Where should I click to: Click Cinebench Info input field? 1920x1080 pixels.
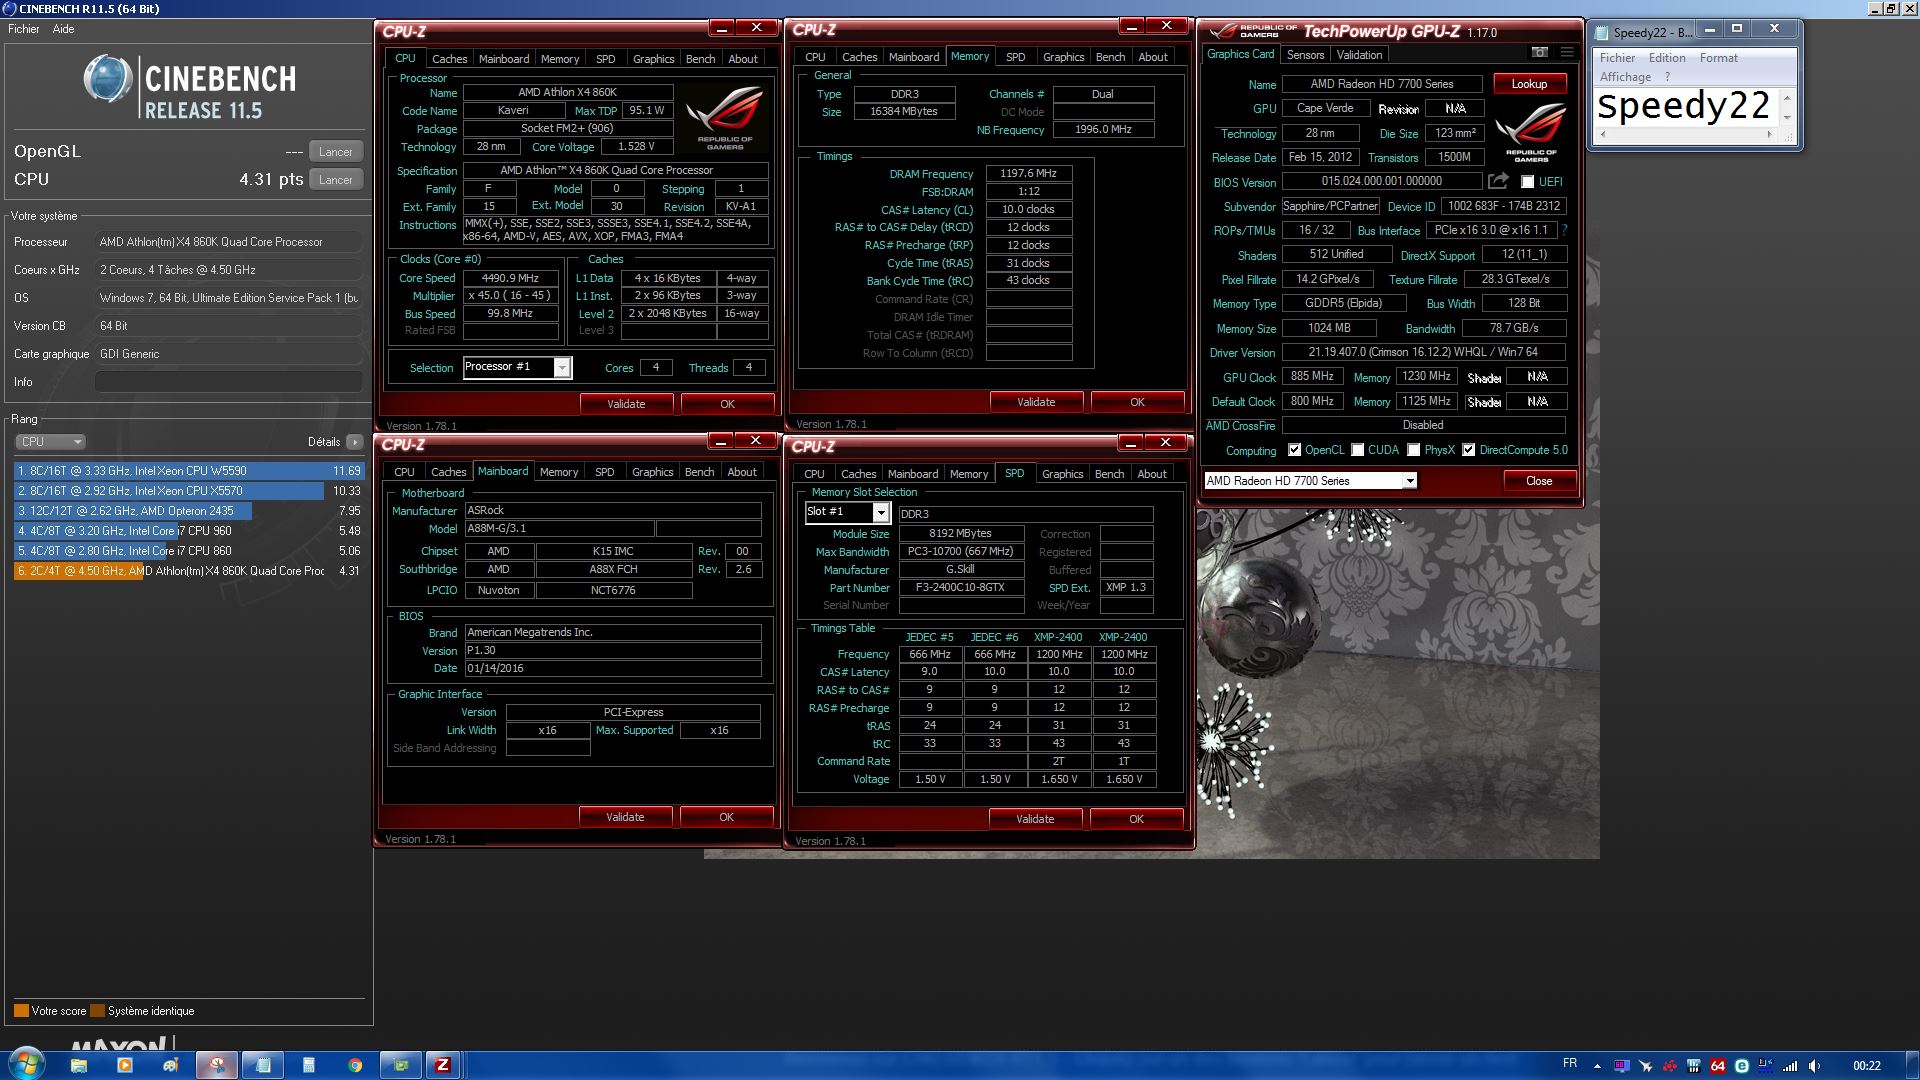228,382
